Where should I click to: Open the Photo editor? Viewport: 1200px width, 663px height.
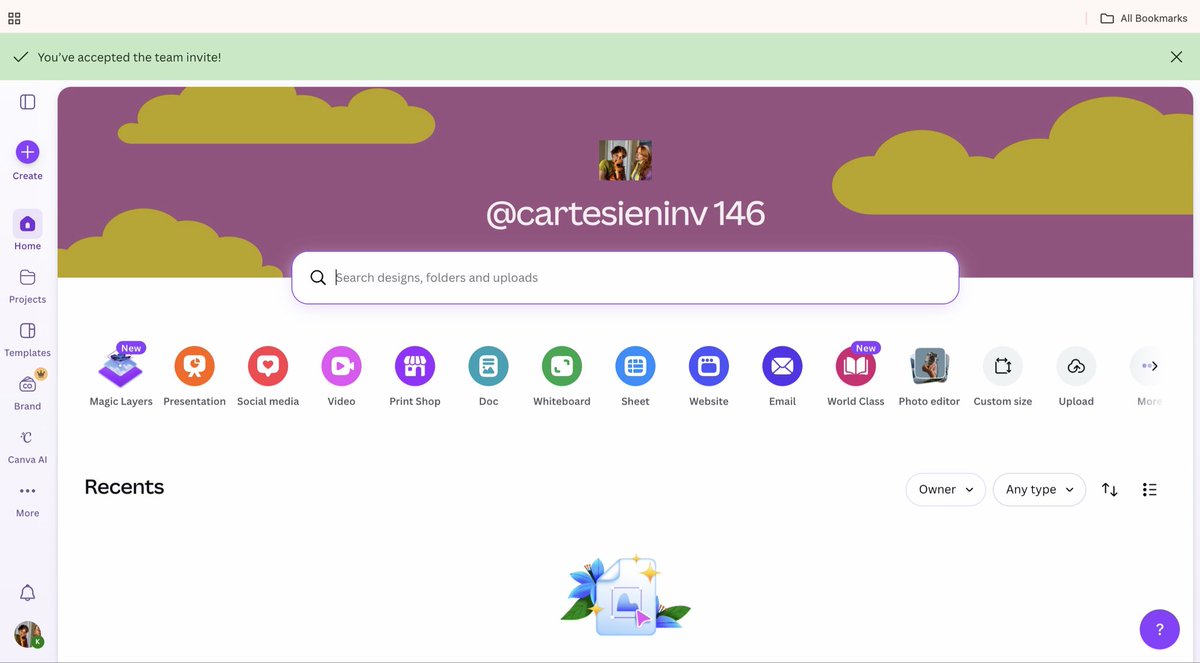929,376
